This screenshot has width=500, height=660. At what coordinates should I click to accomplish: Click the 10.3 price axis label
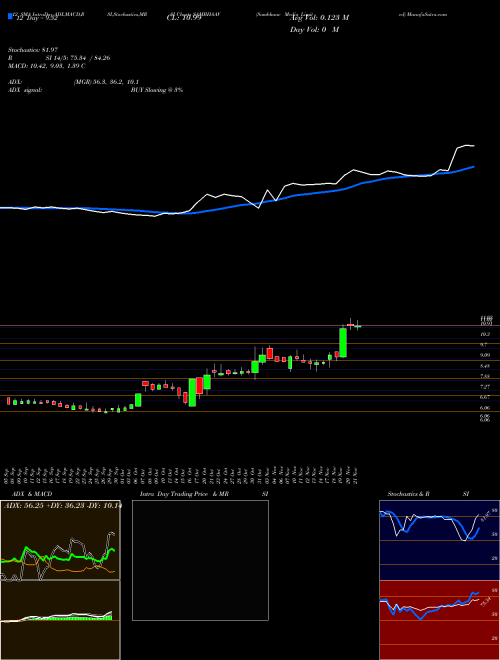[x=485, y=335]
